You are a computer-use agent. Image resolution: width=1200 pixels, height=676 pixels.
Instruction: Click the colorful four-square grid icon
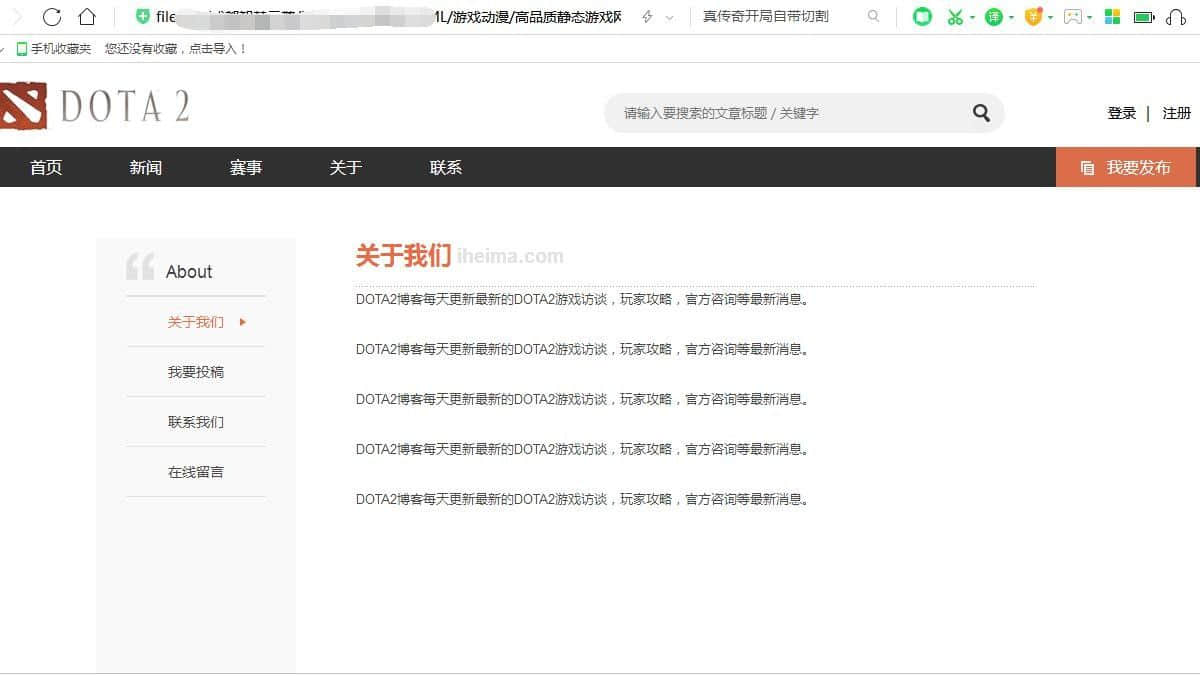coord(1112,17)
